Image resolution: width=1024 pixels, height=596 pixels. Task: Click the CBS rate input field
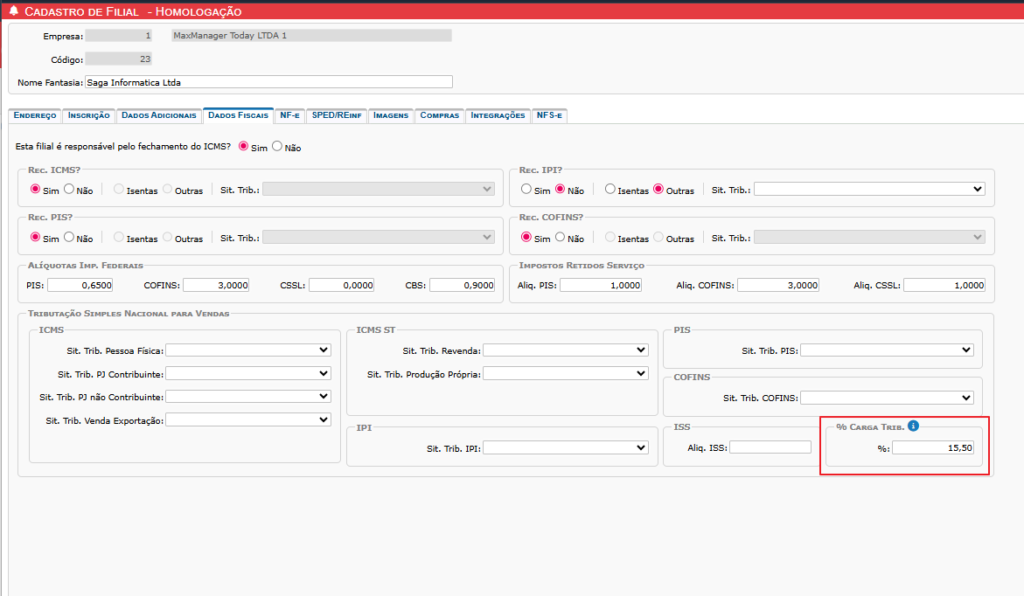(463, 285)
